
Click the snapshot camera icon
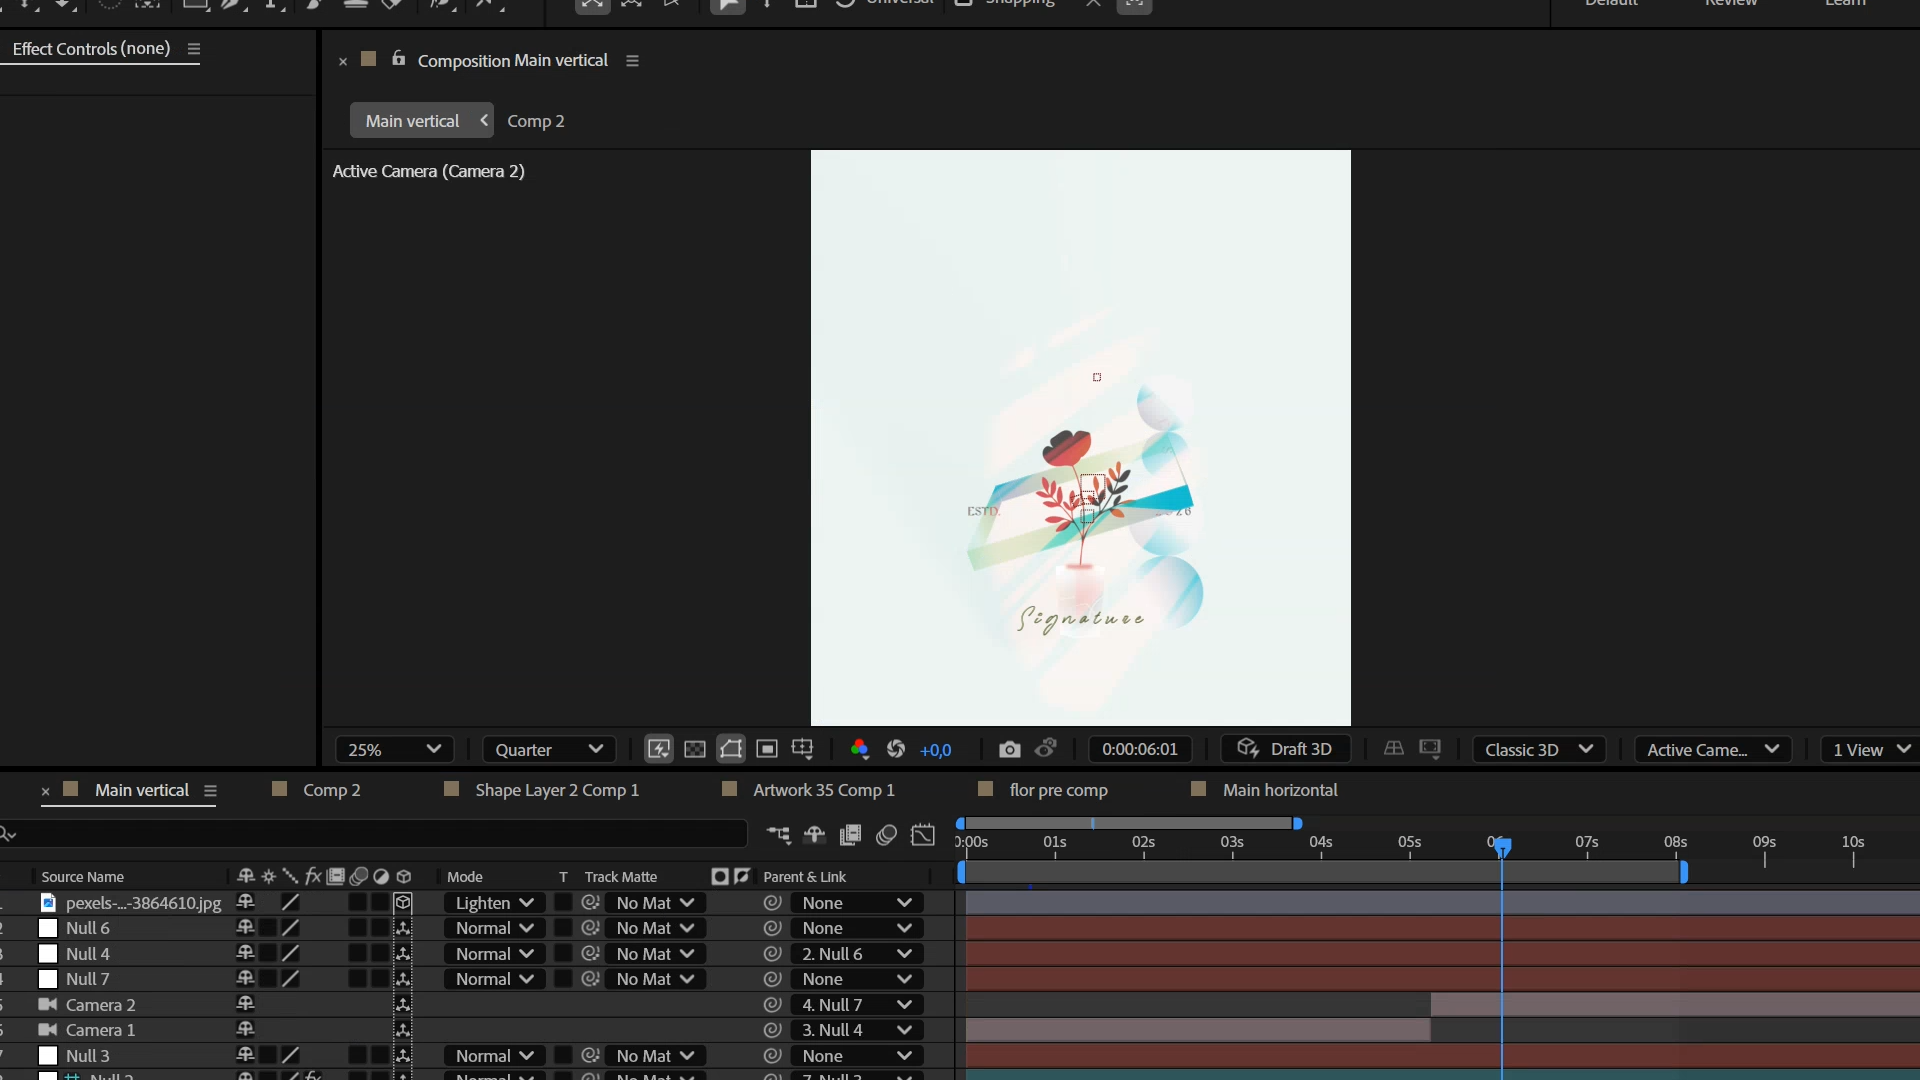1009,749
